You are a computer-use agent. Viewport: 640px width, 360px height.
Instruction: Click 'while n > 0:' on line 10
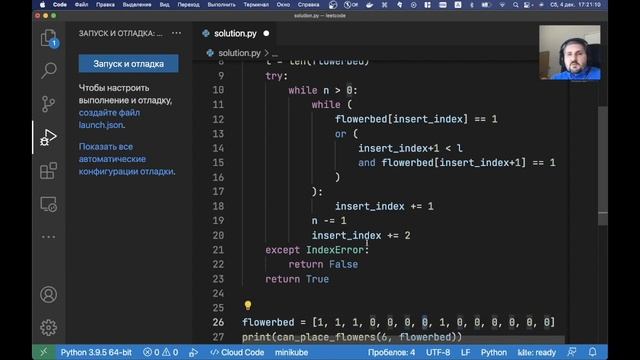pyautogui.click(x=323, y=90)
